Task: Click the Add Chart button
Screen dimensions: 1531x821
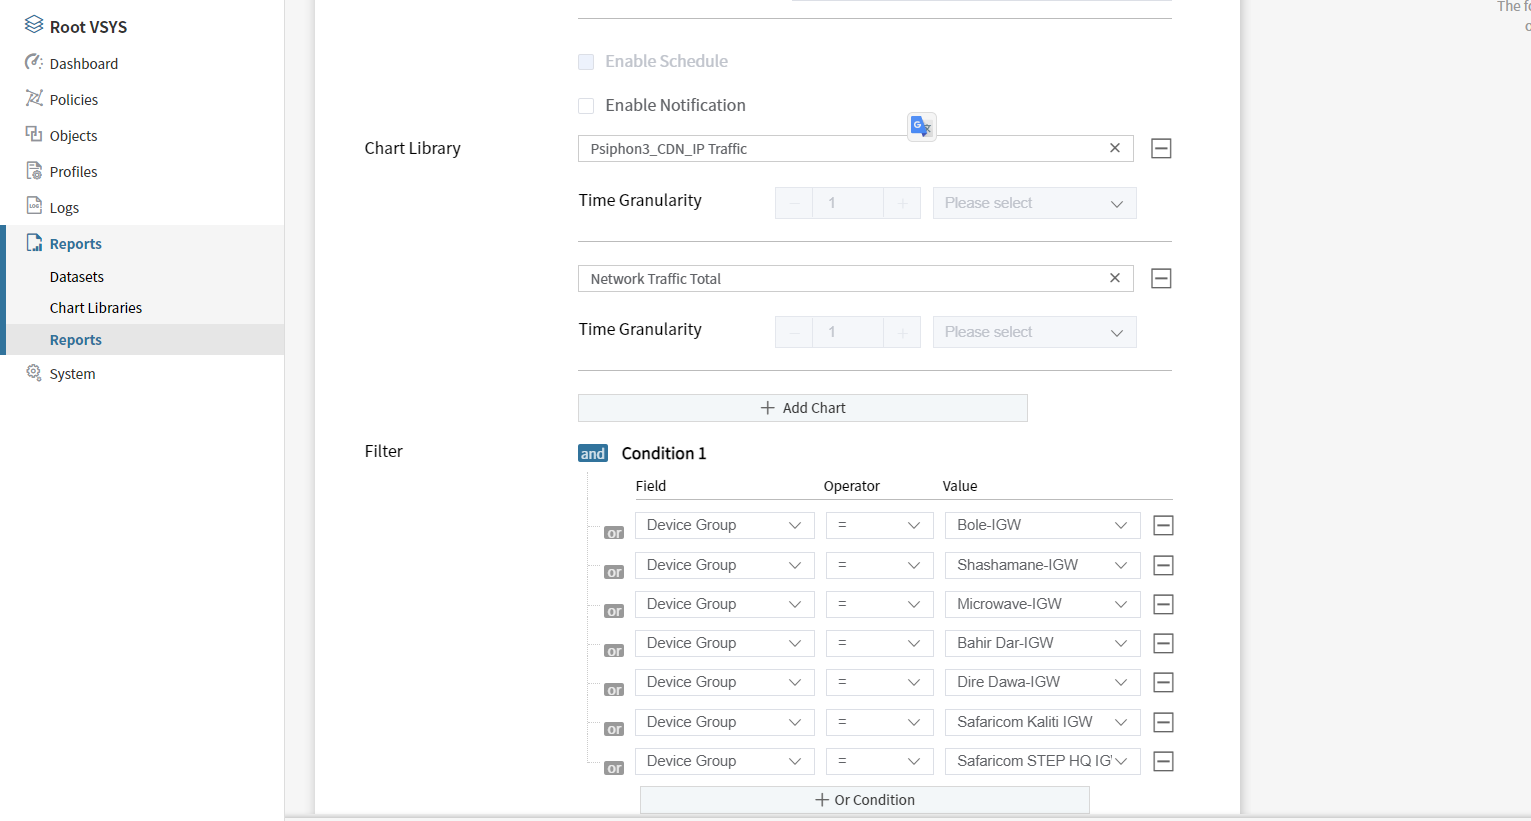Action: coord(802,408)
